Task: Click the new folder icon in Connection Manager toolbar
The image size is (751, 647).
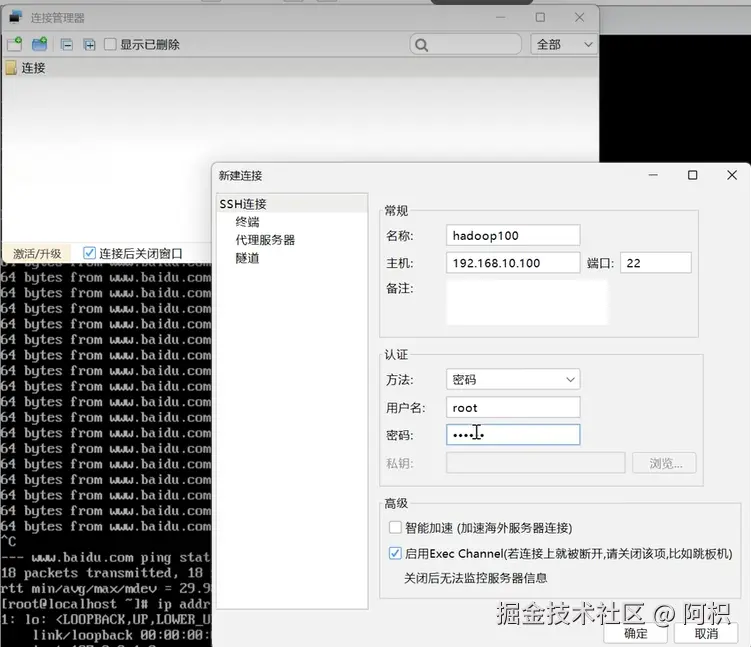Action: (39, 45)
